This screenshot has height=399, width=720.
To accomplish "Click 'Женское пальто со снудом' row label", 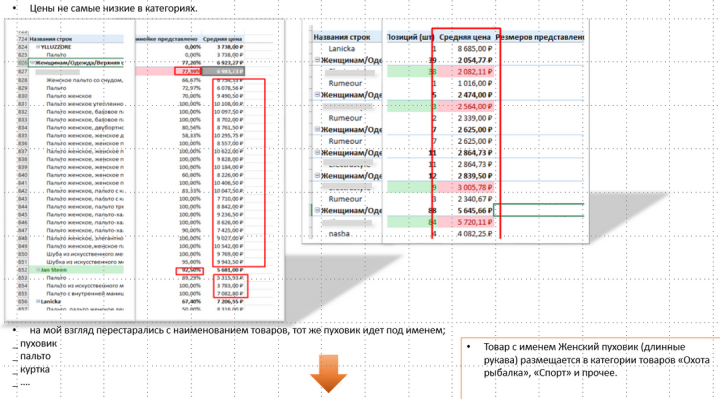I will click(x=84, y=80).
